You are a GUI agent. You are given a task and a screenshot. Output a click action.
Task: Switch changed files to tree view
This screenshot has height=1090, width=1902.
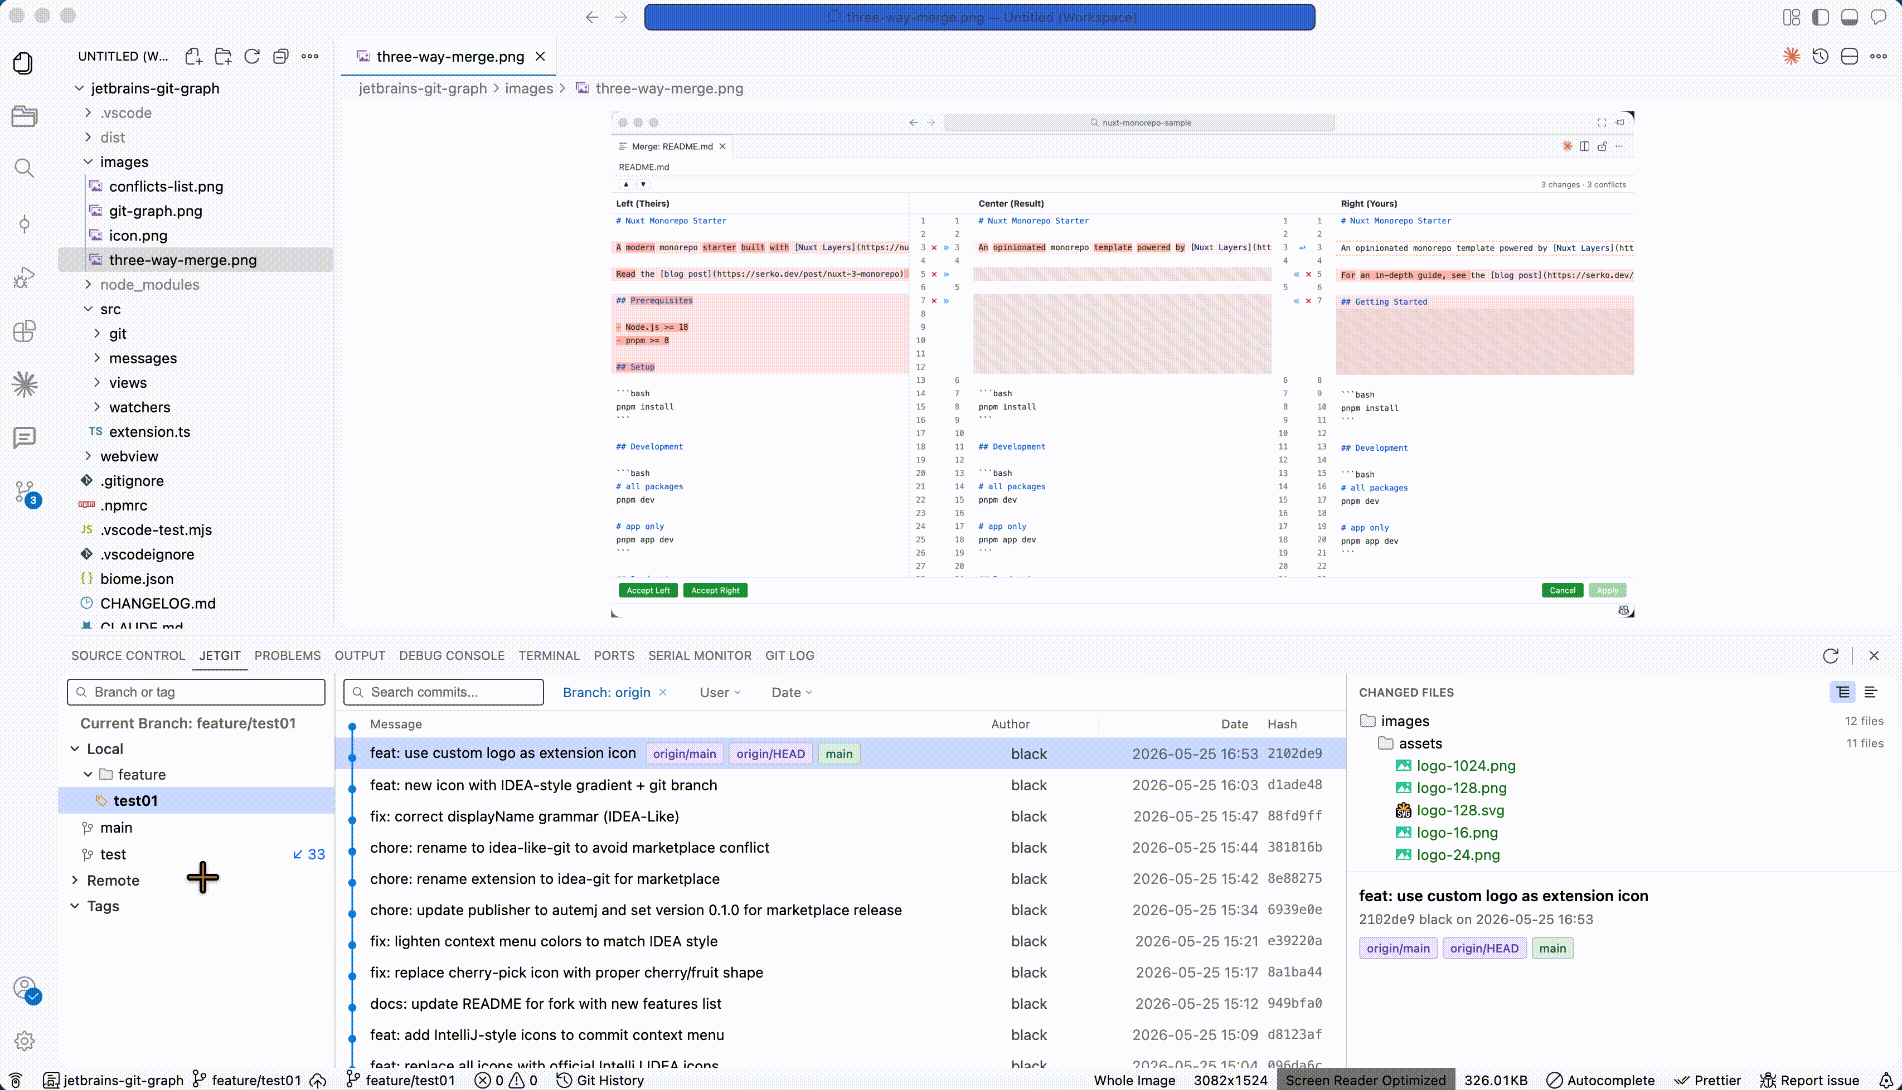point(1842,692)
